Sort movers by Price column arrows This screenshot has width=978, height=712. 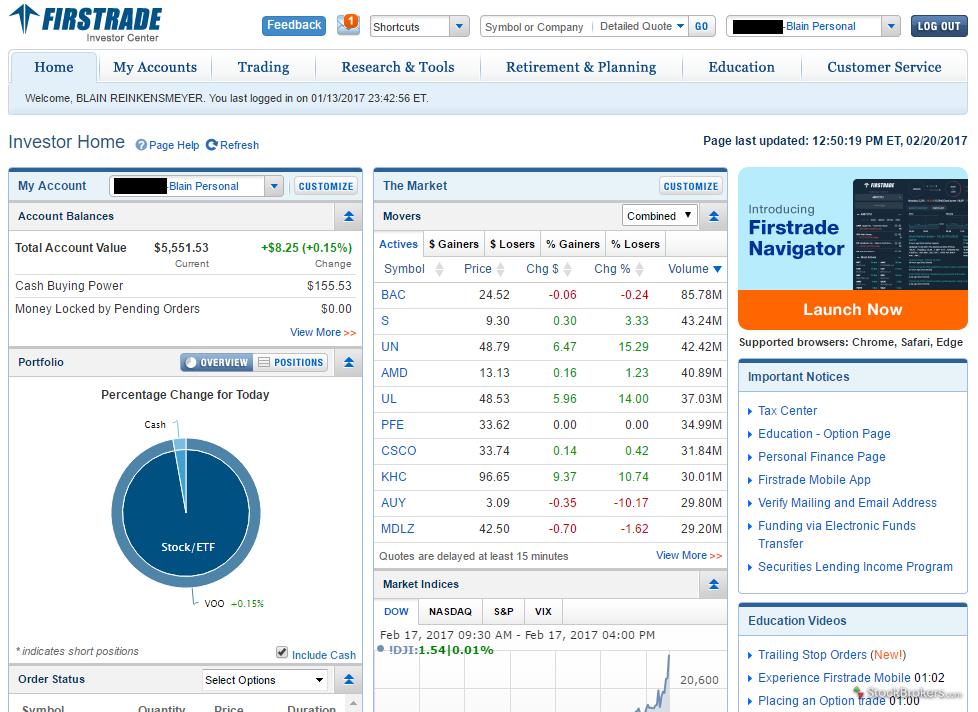click(x=500, y=269)
